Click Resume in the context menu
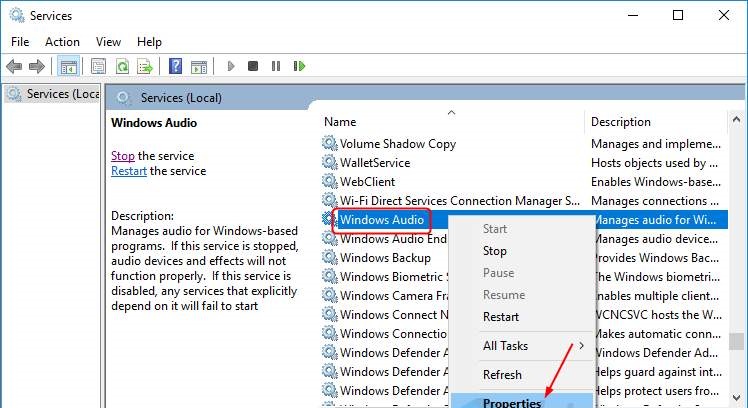 (x=504, y=295)
